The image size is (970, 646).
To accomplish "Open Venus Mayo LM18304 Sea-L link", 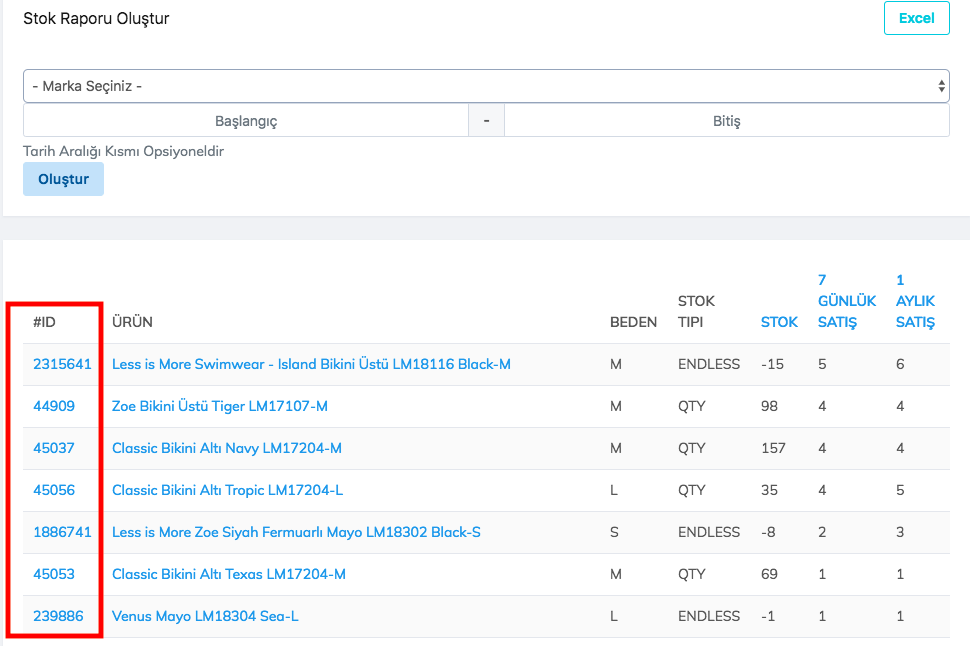I will (x=205, y=616).
